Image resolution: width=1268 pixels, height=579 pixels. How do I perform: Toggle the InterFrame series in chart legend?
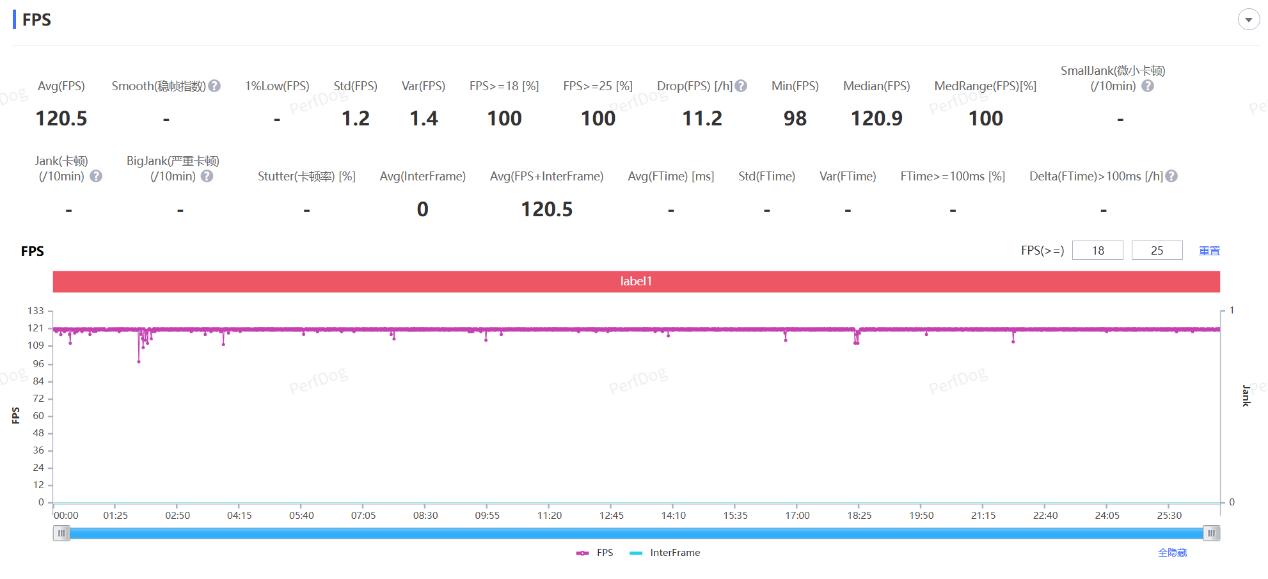coord(665,553)
